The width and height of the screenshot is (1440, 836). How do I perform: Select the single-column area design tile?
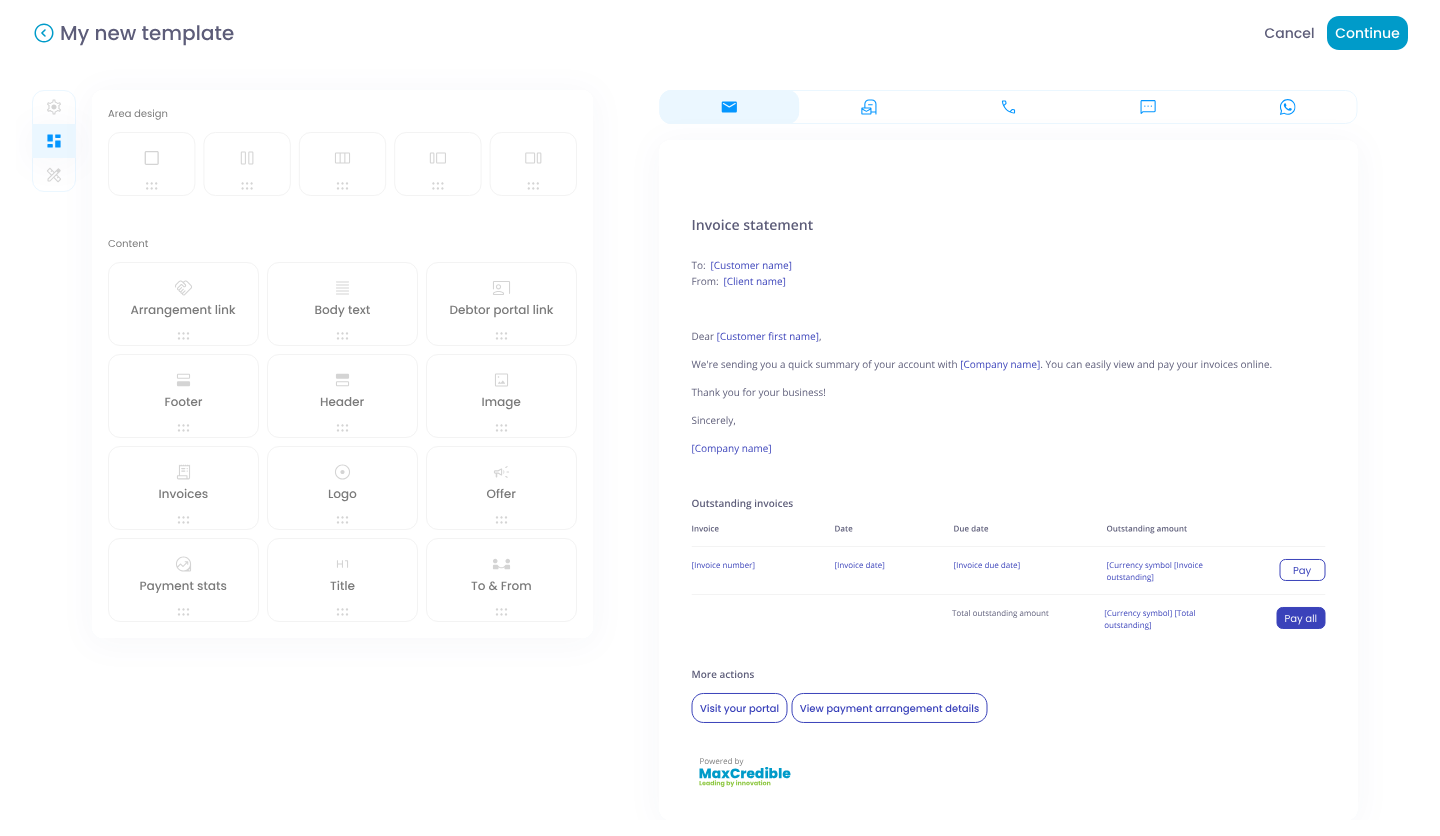coord(151,163)
